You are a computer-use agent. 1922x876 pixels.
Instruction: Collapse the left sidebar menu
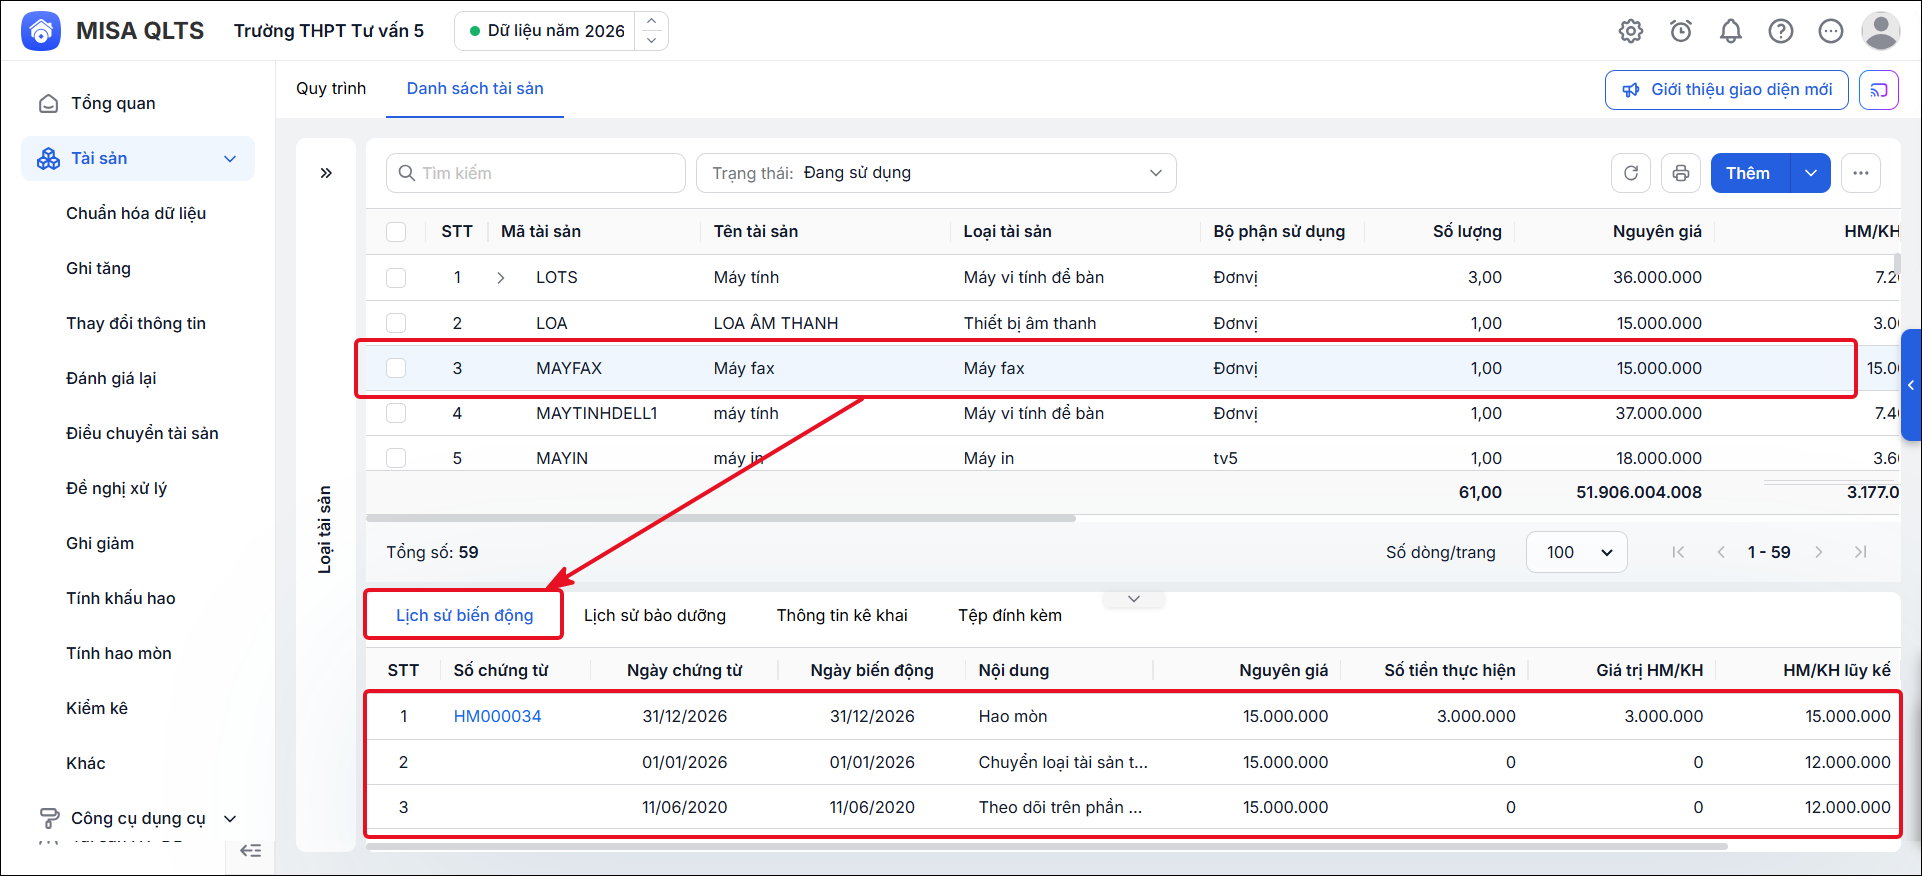pos(251,851)
